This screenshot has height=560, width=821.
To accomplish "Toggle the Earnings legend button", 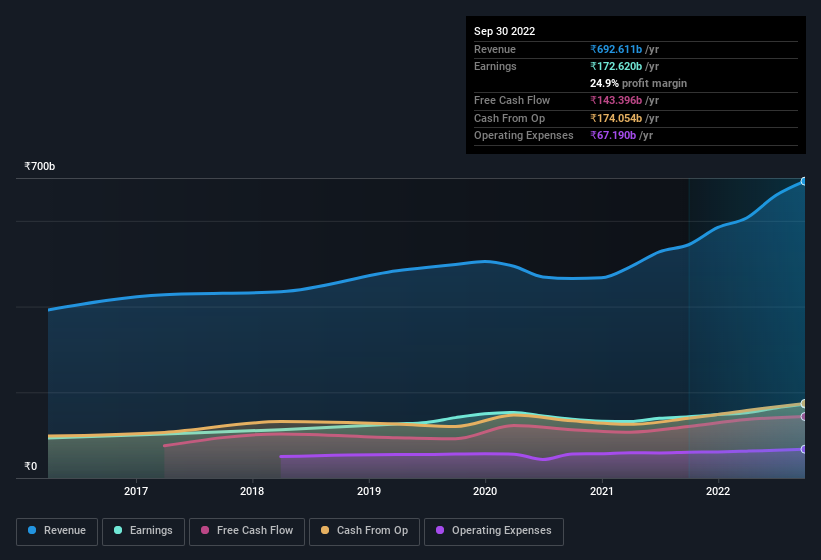I will tap(143, 531).
